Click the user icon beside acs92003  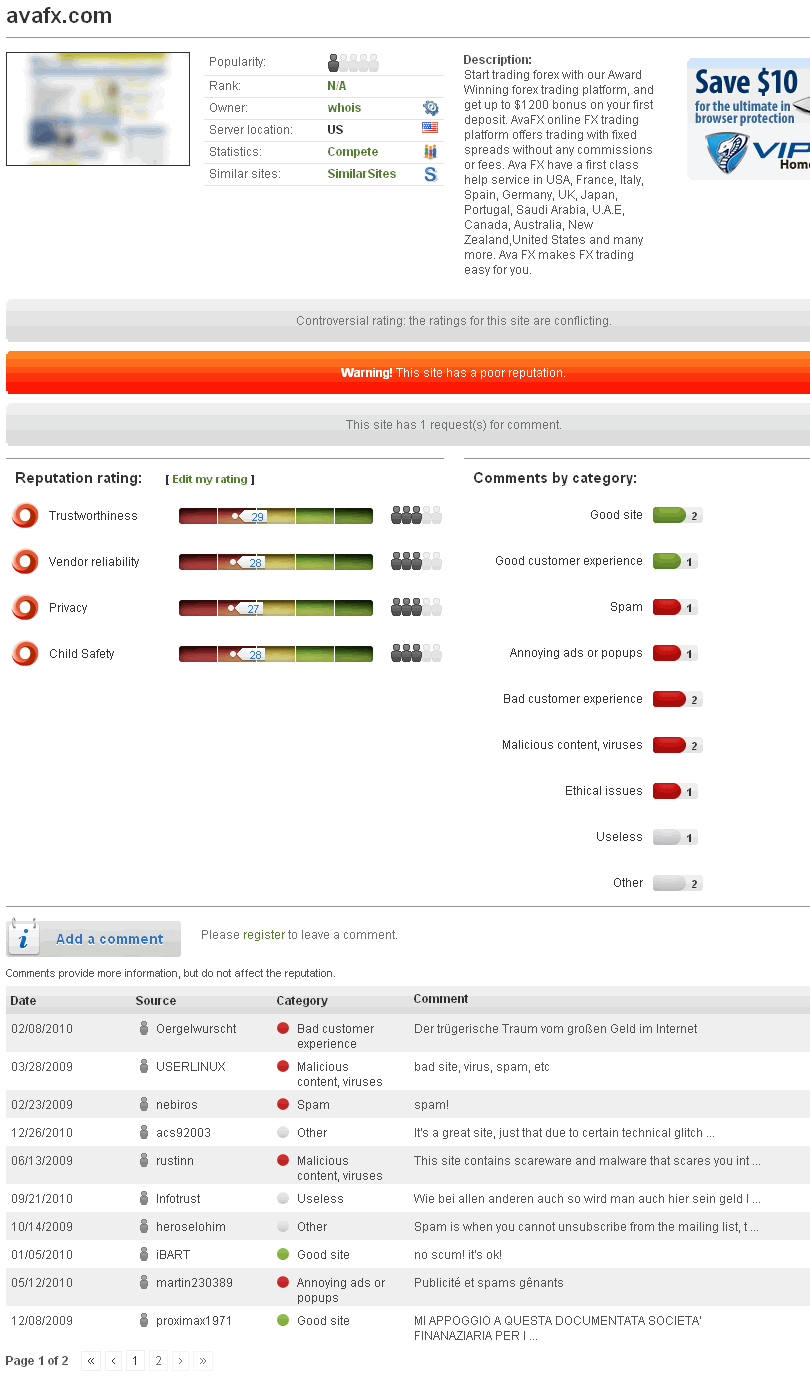point(144,1132)
